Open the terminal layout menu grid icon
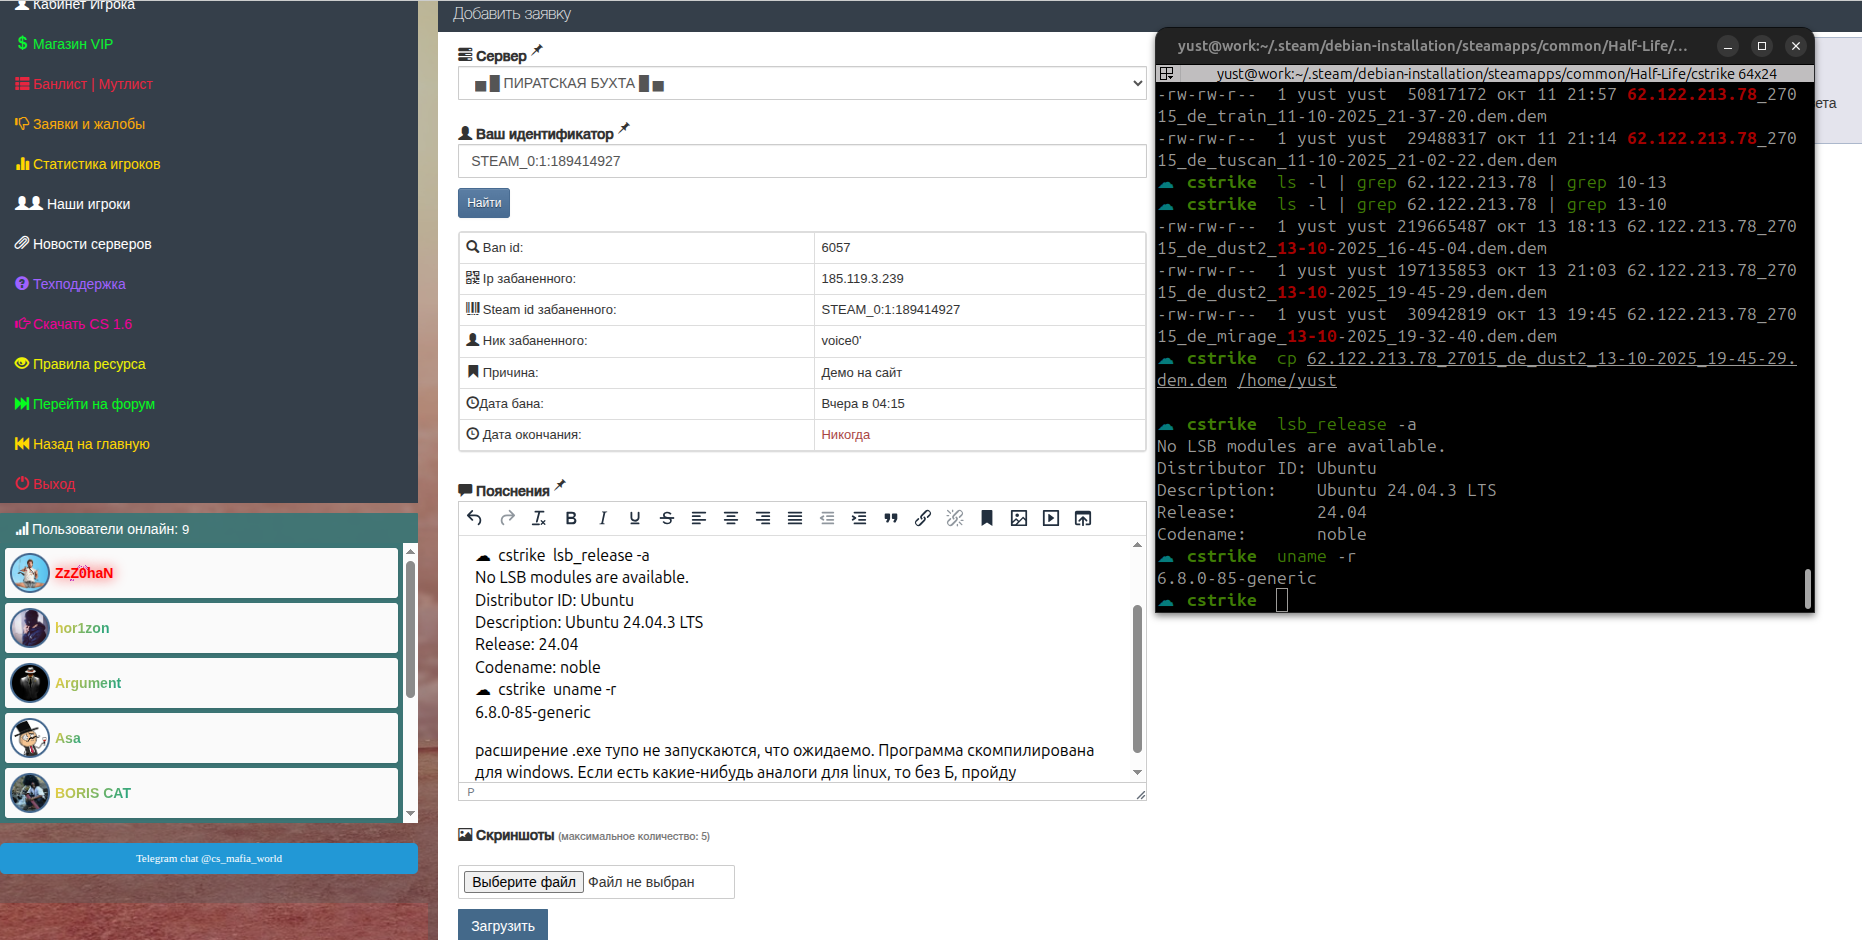 point(1166,74)
